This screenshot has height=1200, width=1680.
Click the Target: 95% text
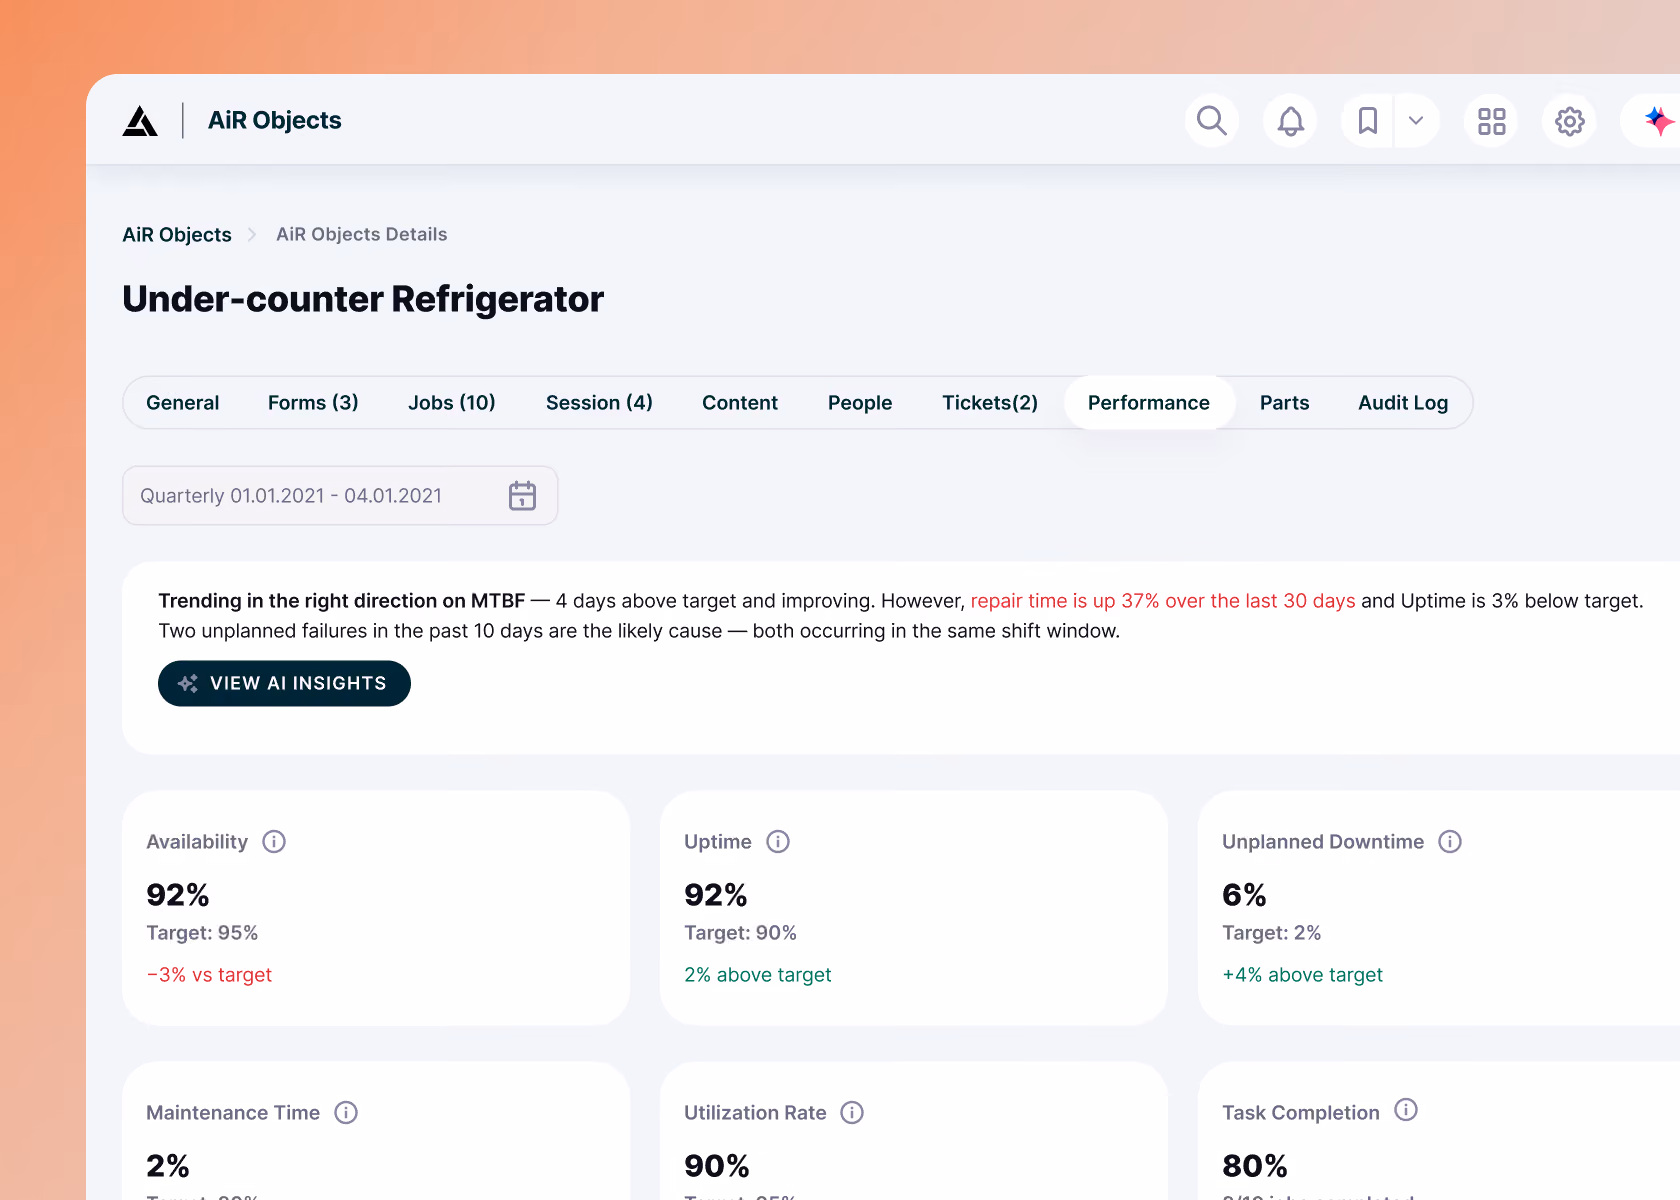click(202, 932)
